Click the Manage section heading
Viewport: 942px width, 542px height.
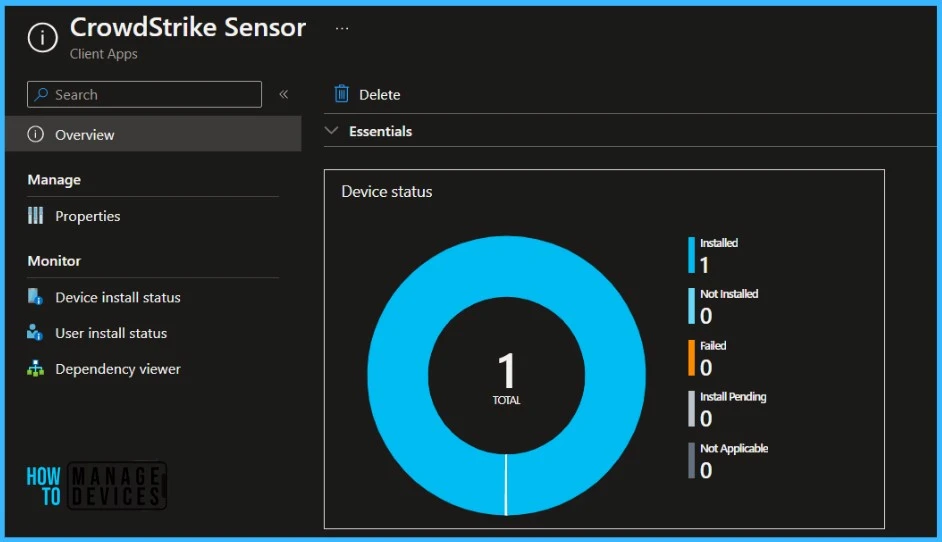[54, 180]
